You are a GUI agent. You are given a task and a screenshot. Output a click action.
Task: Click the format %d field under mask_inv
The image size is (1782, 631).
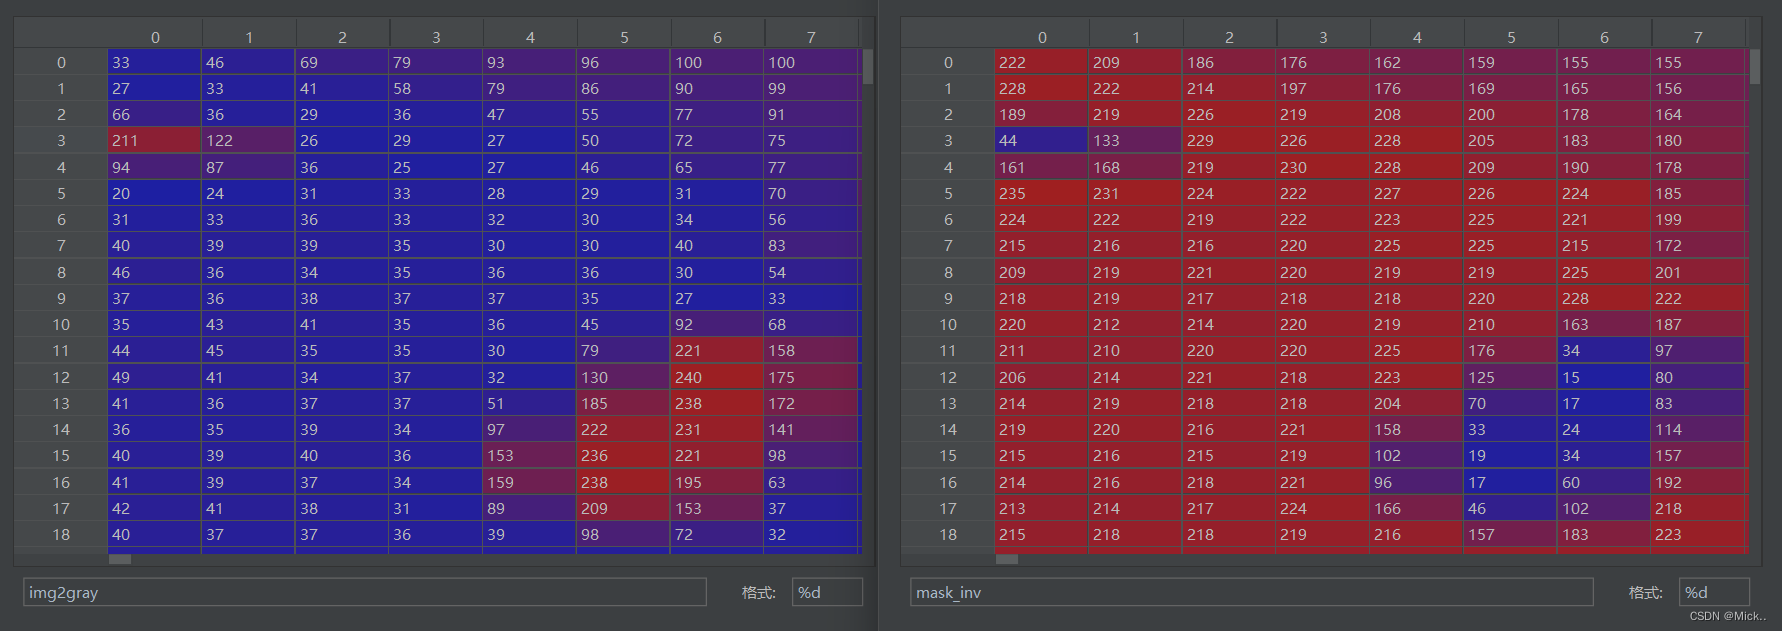[1714, 592]
